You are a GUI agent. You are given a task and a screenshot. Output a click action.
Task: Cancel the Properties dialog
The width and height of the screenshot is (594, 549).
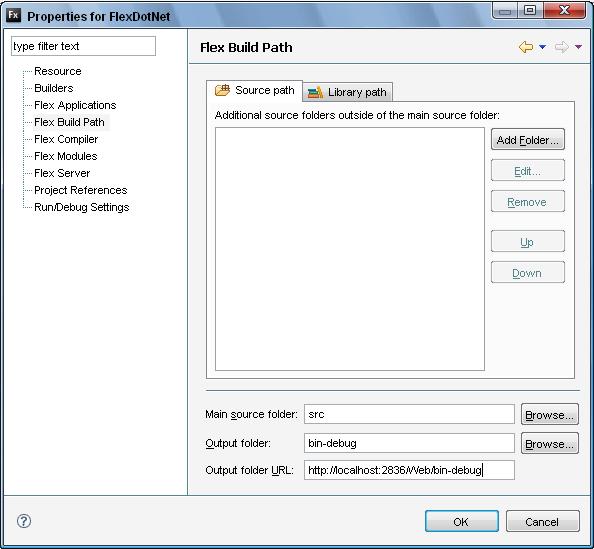point(542,521)
